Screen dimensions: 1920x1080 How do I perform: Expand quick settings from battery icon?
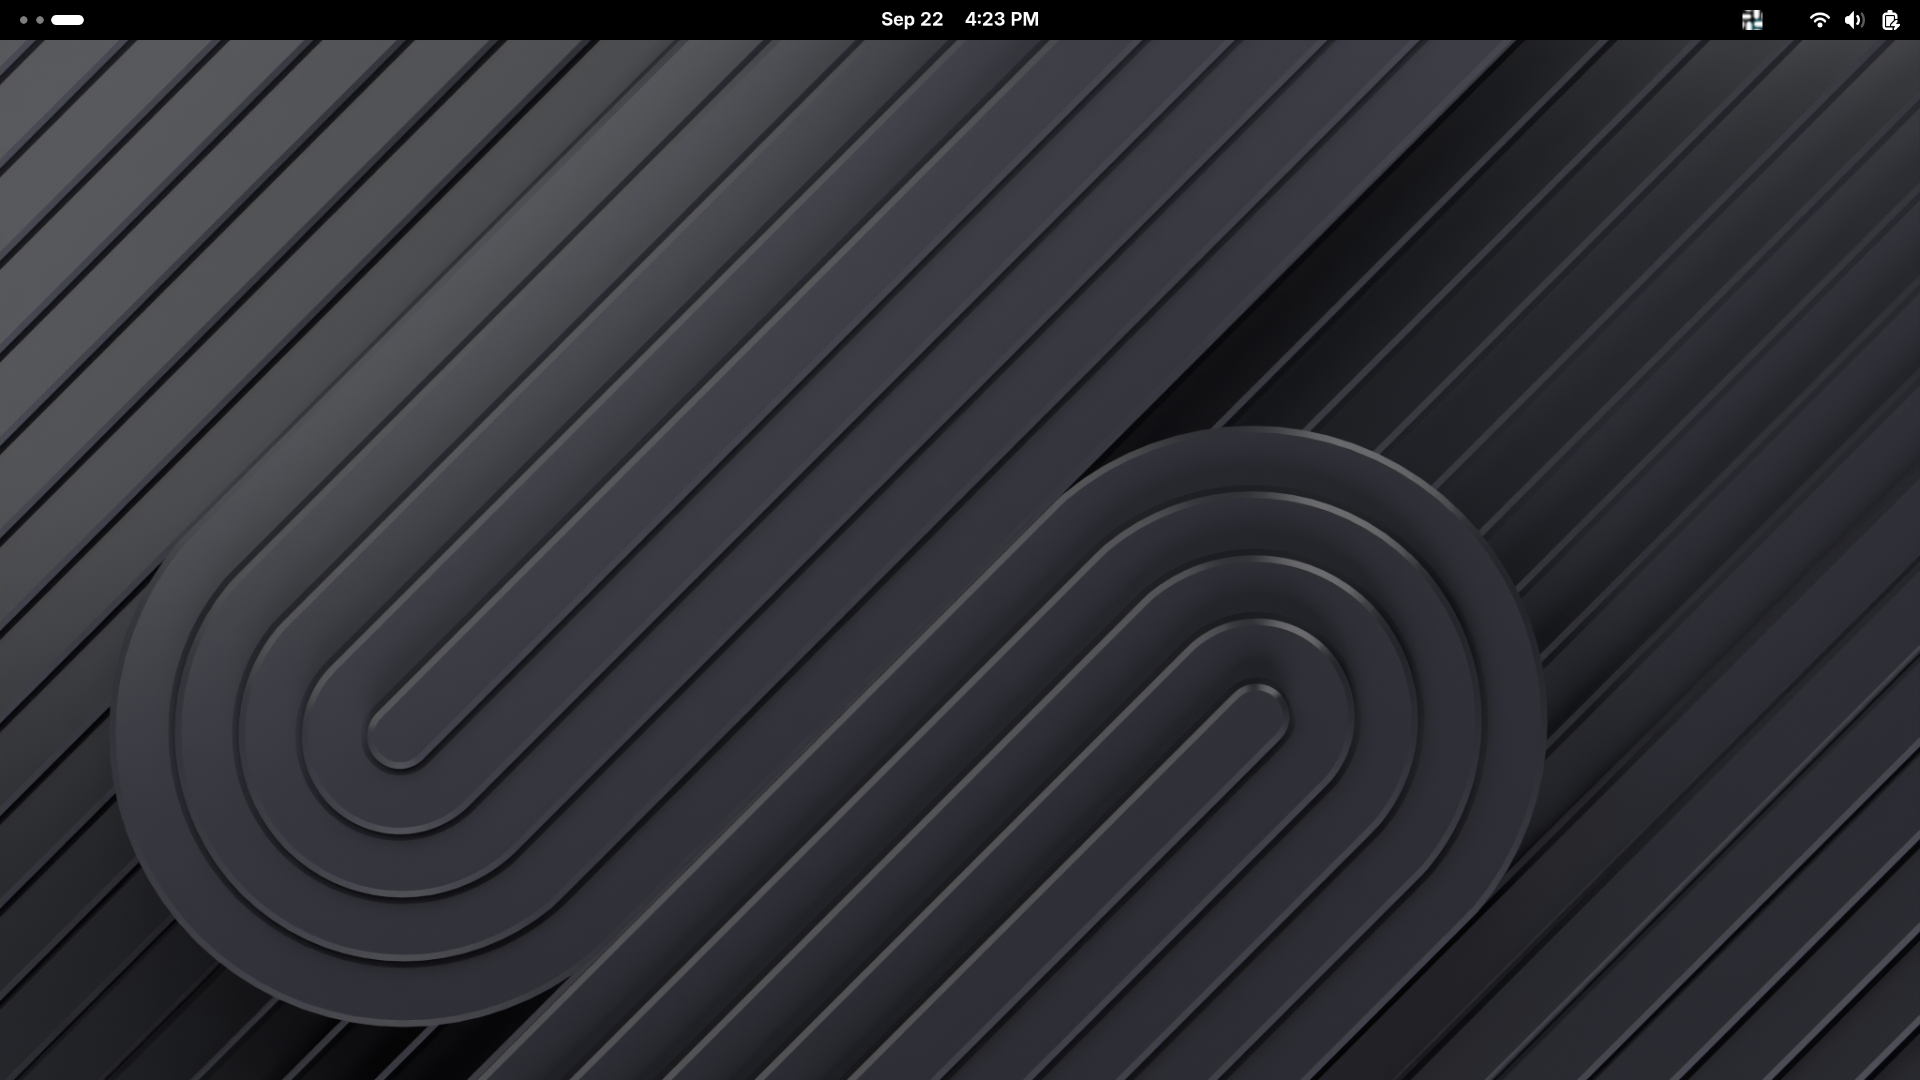pos(1890,20)
